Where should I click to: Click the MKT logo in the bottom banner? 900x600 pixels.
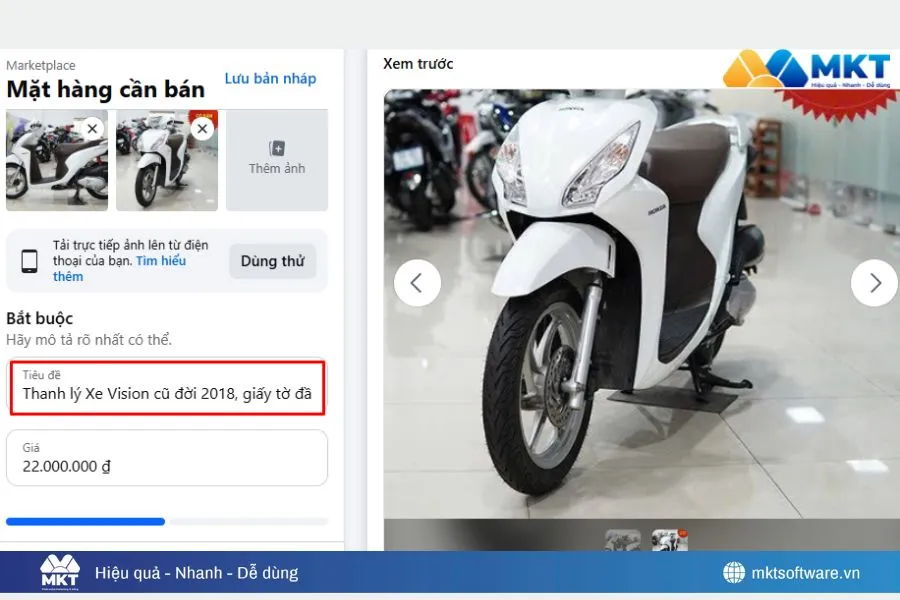tap(58, 572)
